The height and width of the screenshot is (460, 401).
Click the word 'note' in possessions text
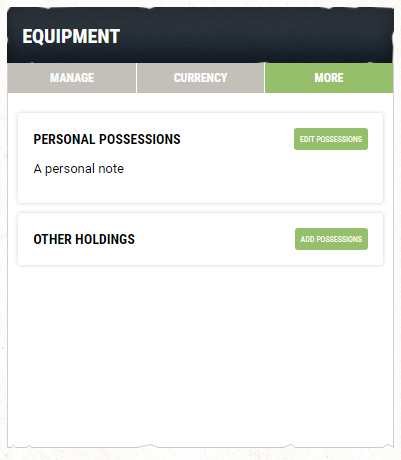[x=111, y=169]
